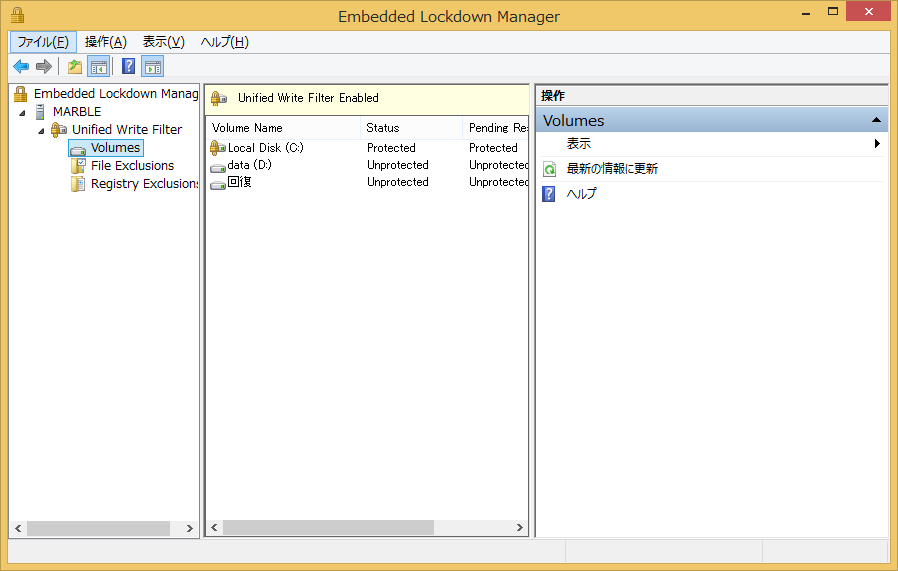Select Volumes in the tree
This screenshot has height=571, width=898.
point(115,148)
